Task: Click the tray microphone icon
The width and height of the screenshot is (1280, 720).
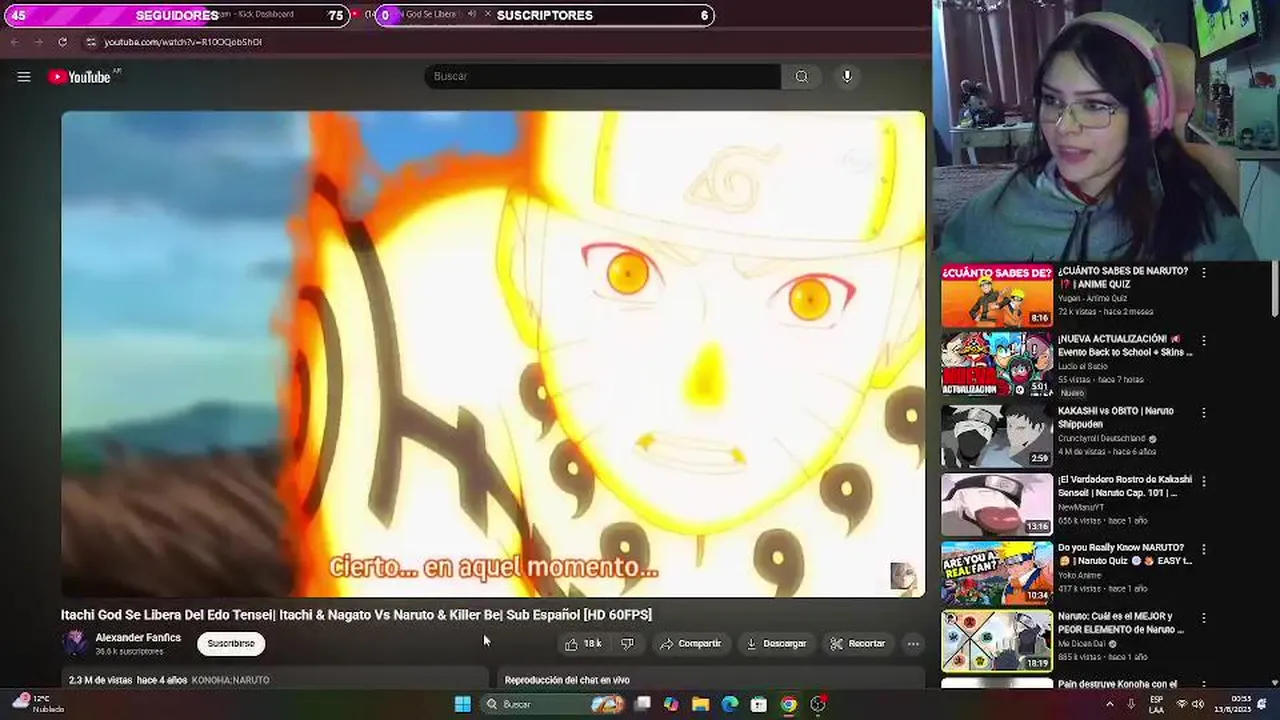Action: click(1131, 704)
